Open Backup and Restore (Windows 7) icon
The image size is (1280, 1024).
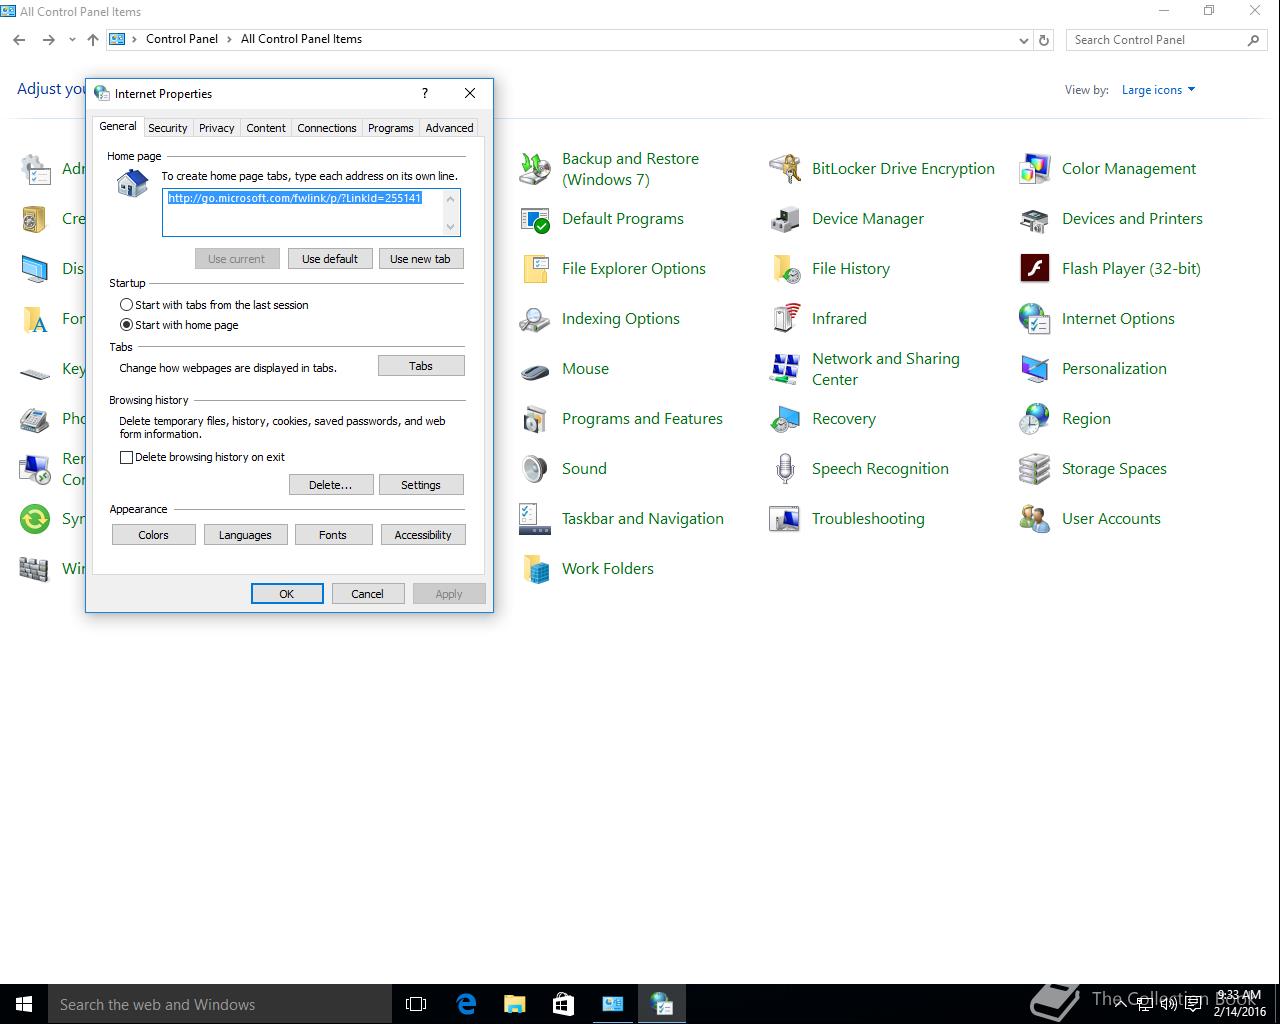coord(535,169)
